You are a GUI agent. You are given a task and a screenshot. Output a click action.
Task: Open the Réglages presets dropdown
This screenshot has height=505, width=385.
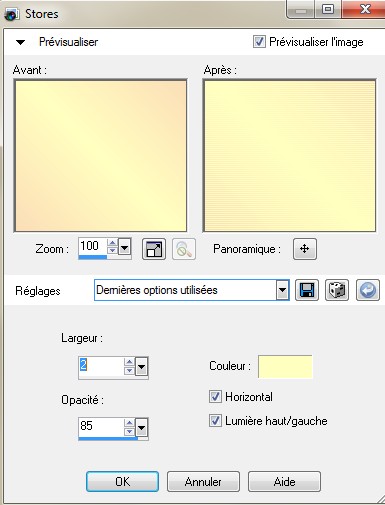[x=282, y=290]
